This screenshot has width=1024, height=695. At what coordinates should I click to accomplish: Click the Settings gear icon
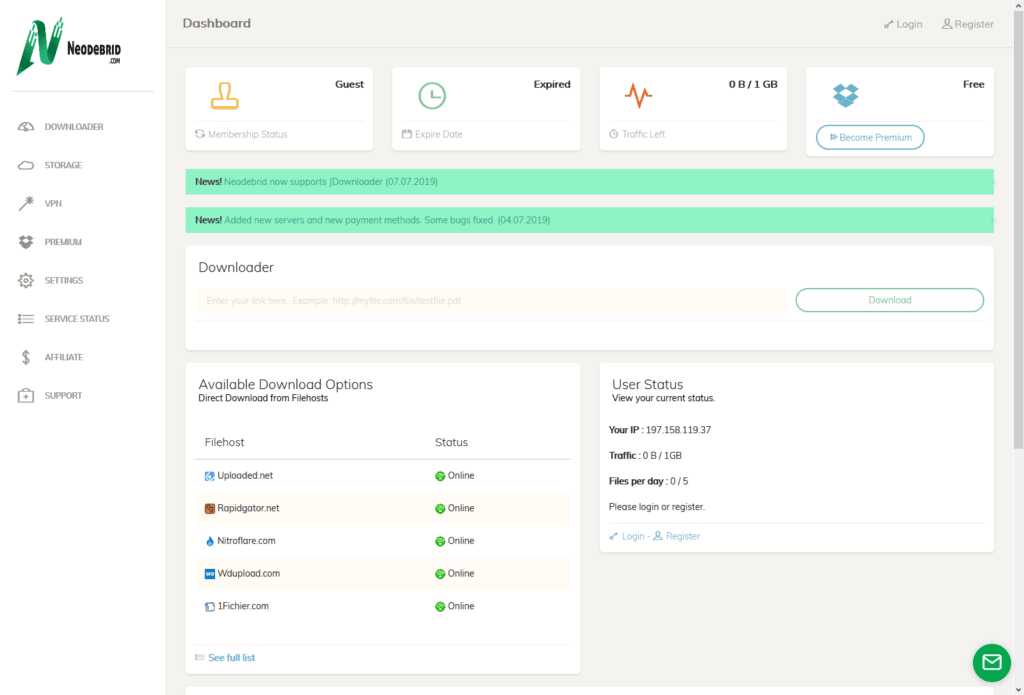pyautogui.click(x=26, y=281)
